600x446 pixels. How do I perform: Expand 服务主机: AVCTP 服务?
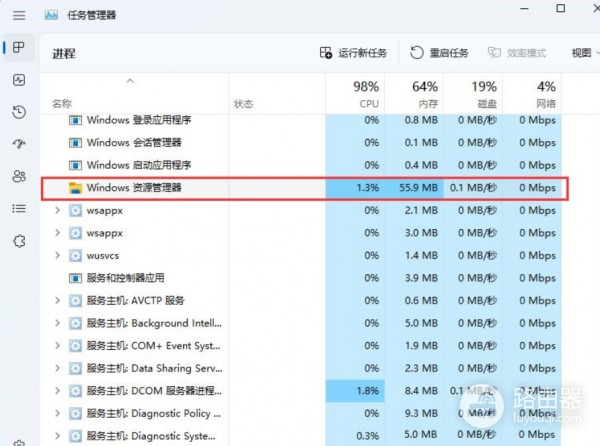coord(57,301)
